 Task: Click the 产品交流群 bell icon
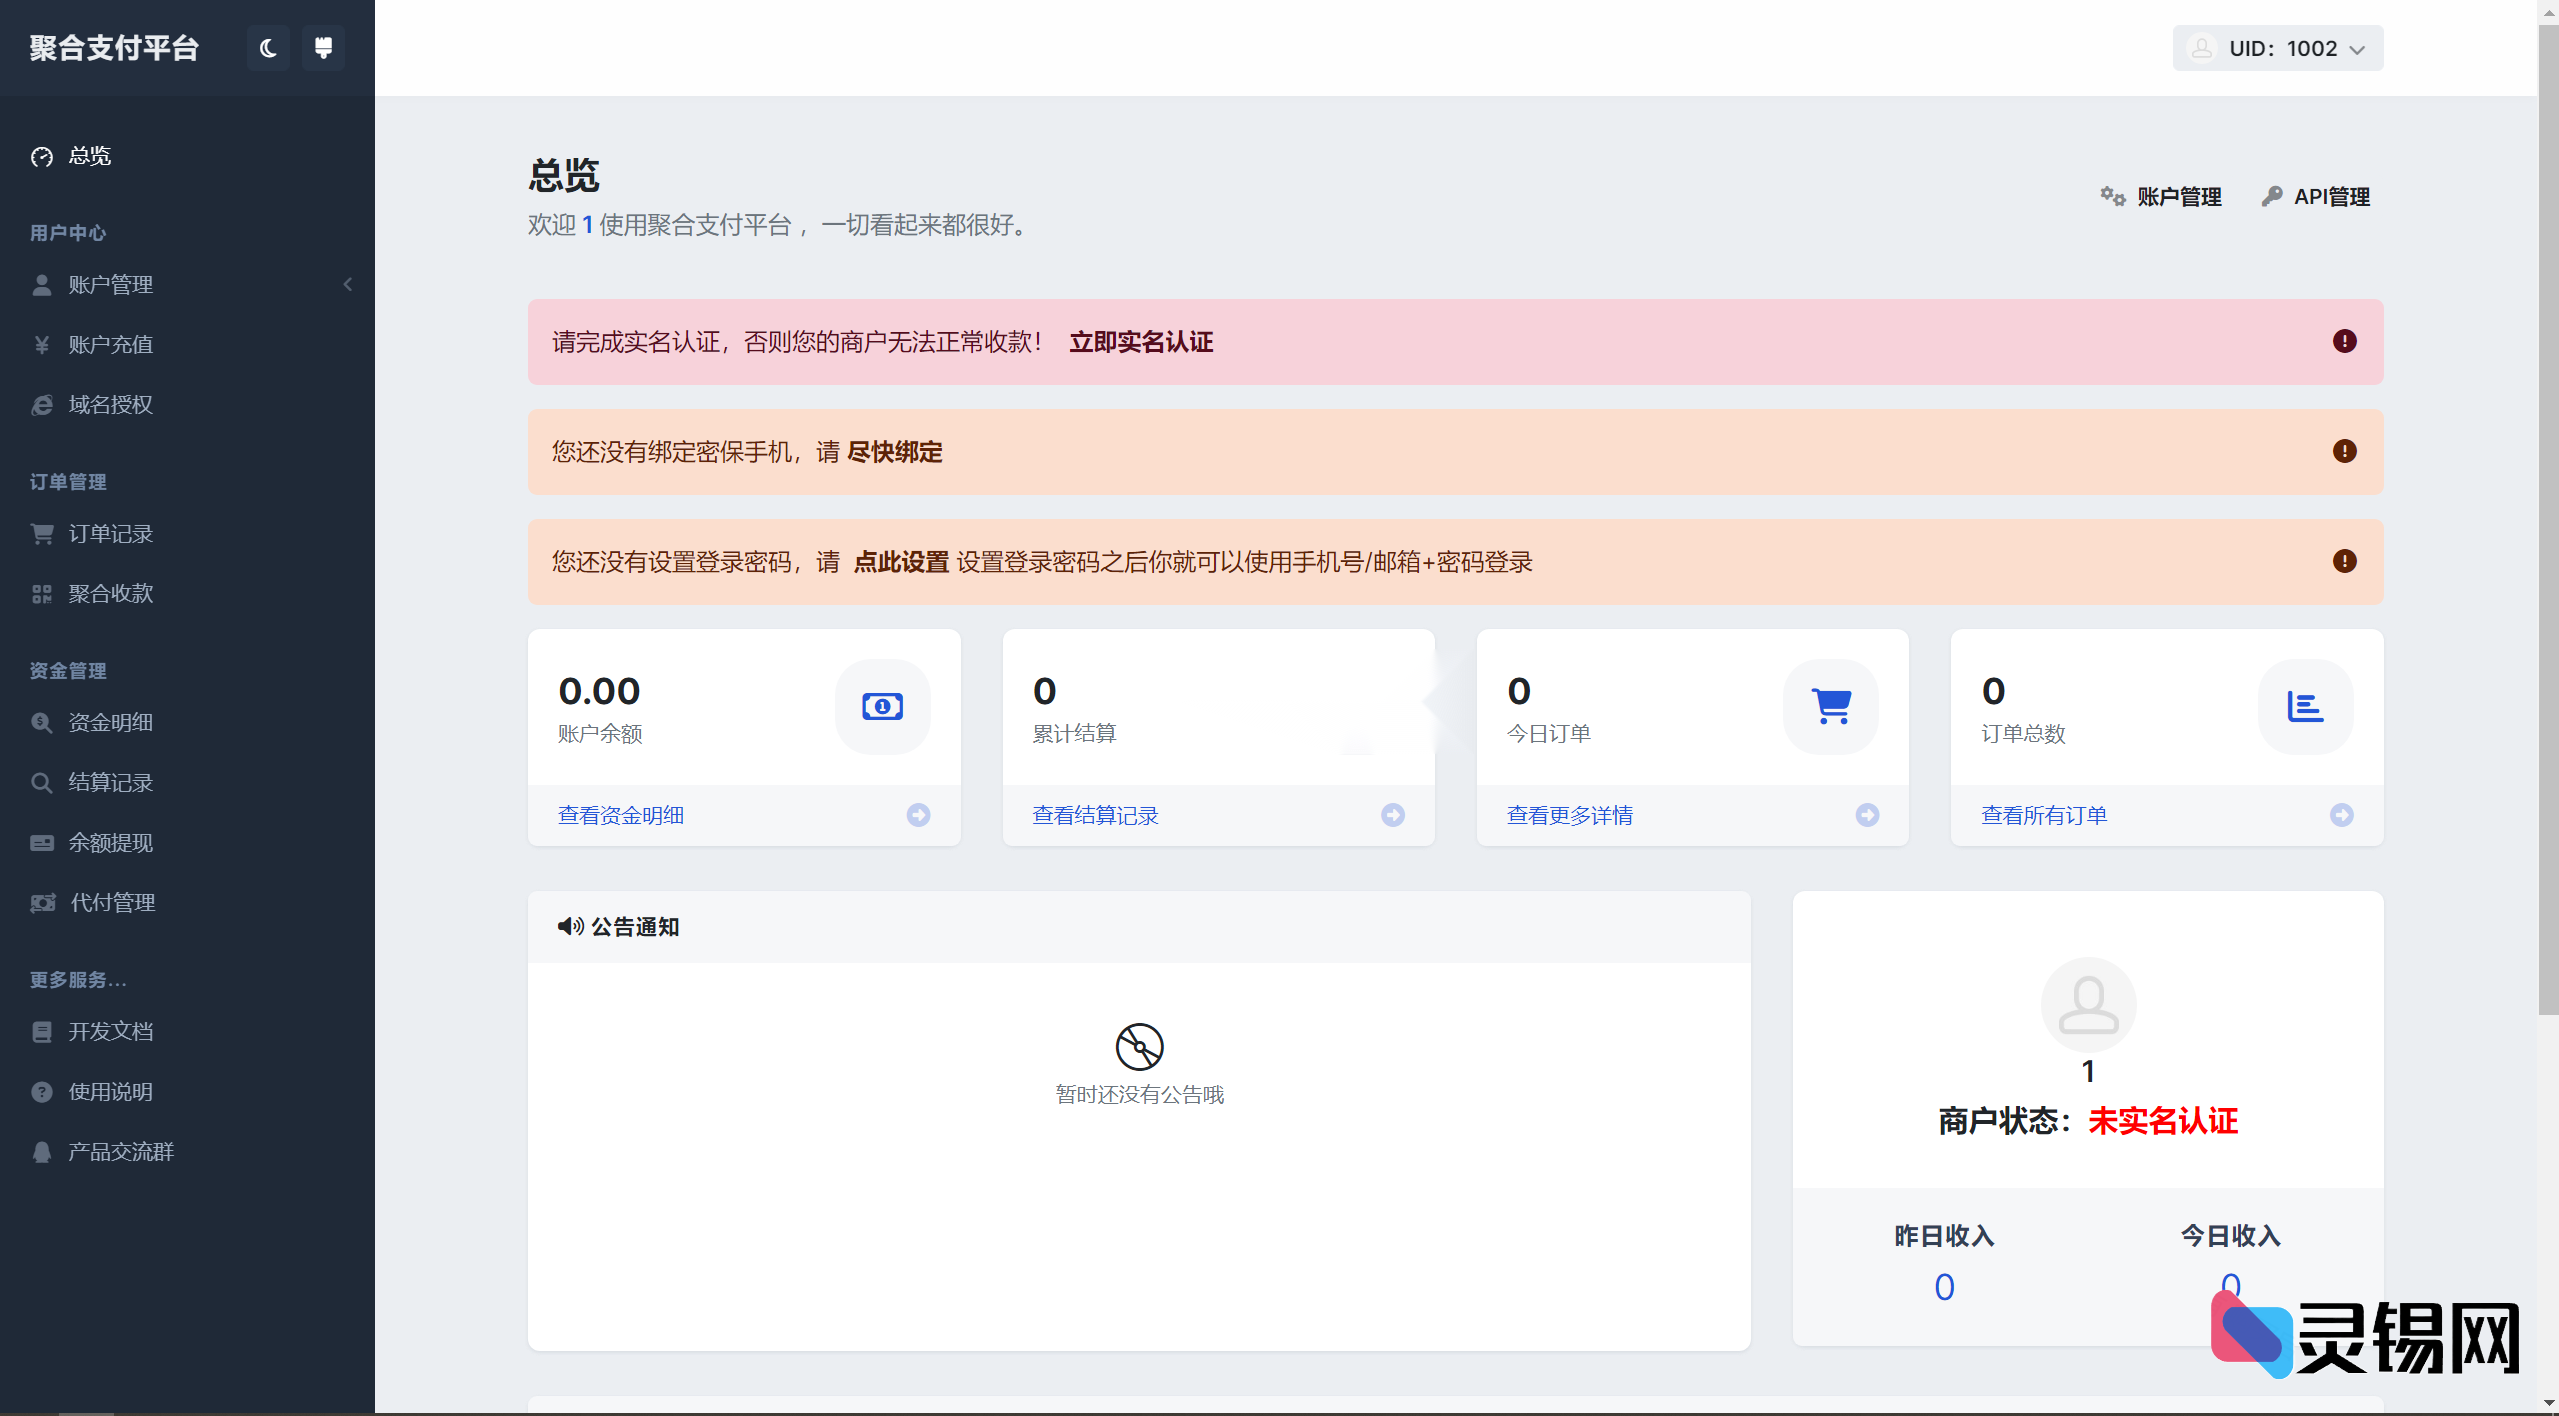click(41, 1151)
